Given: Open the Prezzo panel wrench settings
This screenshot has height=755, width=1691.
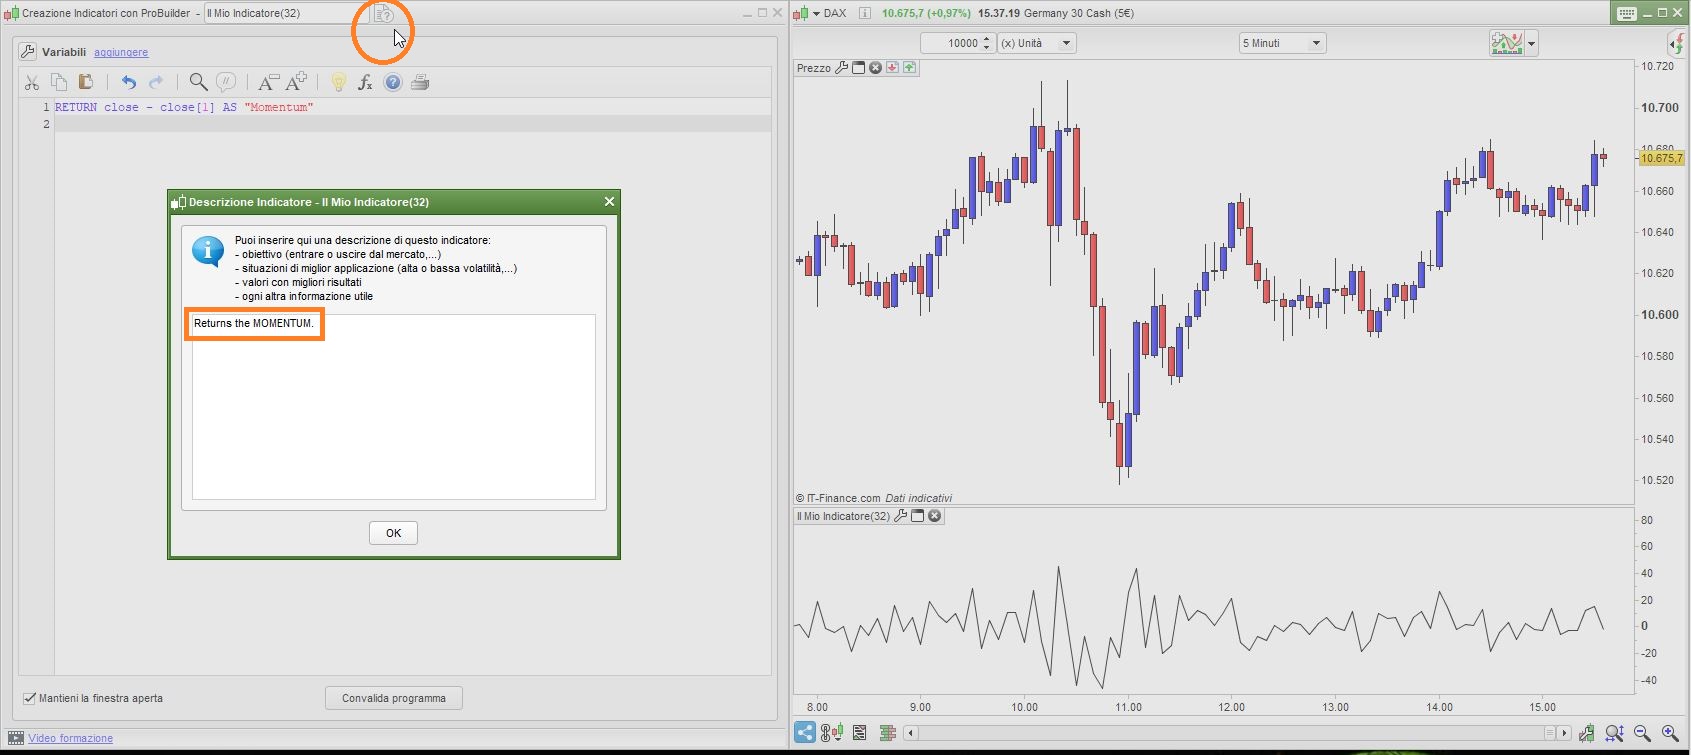Looking at the screenshot, I should [841, 68].
